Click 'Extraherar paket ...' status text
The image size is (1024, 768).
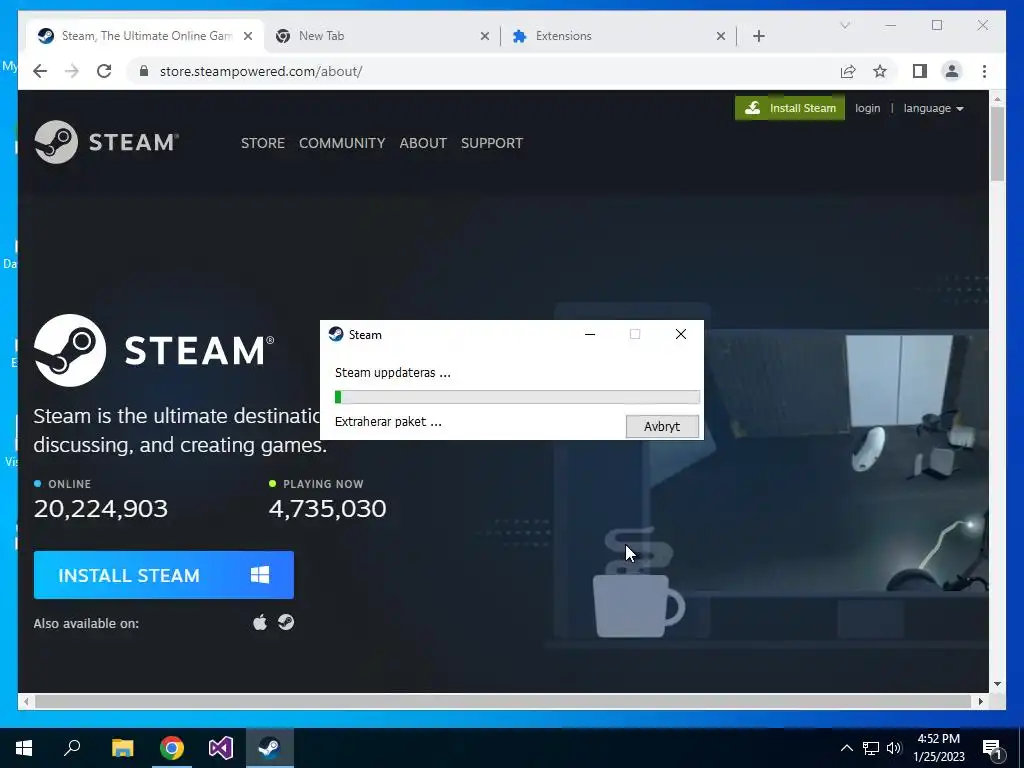point(388,422)
